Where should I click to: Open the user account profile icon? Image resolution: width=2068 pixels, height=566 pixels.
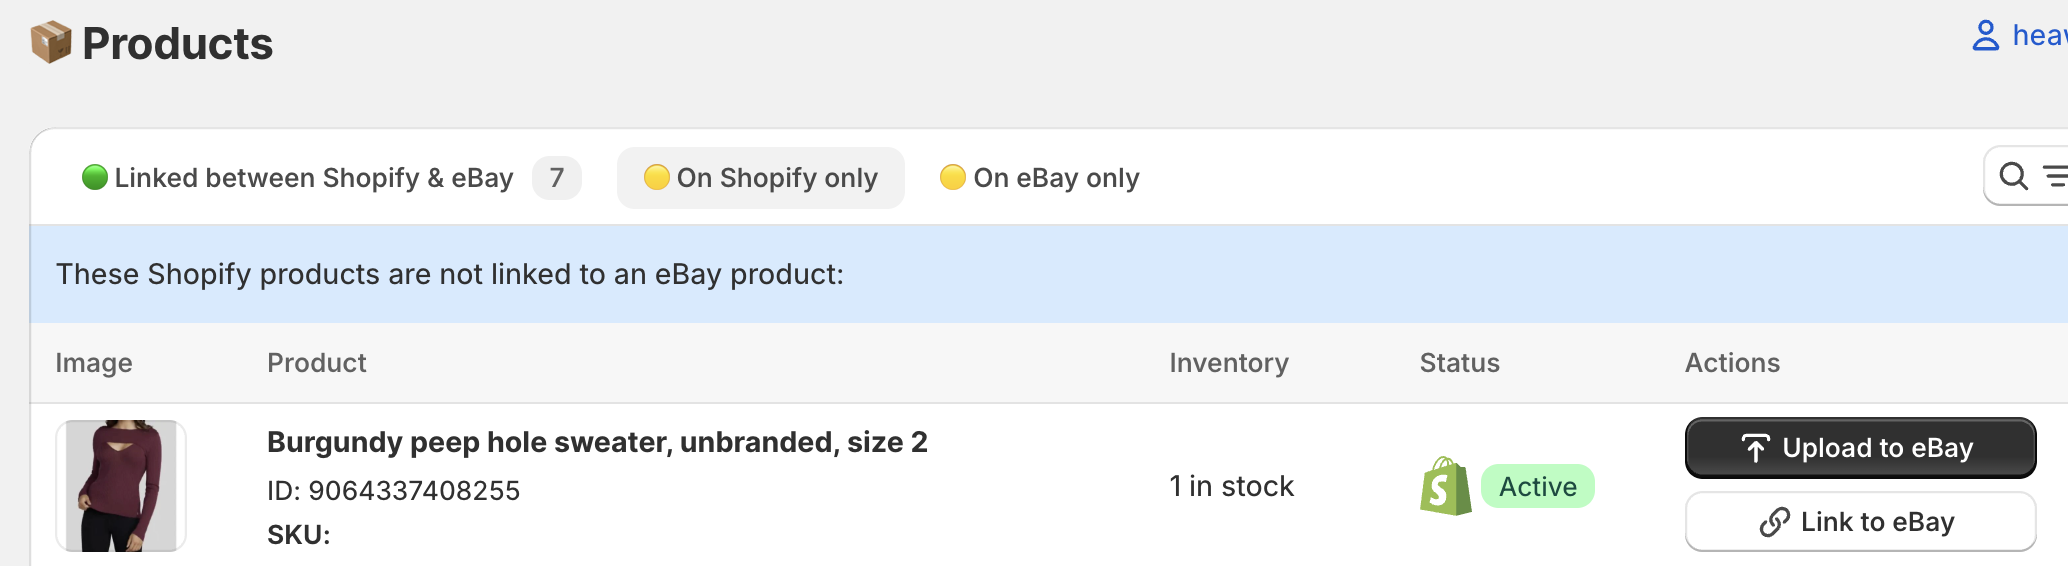[1985, 36]
